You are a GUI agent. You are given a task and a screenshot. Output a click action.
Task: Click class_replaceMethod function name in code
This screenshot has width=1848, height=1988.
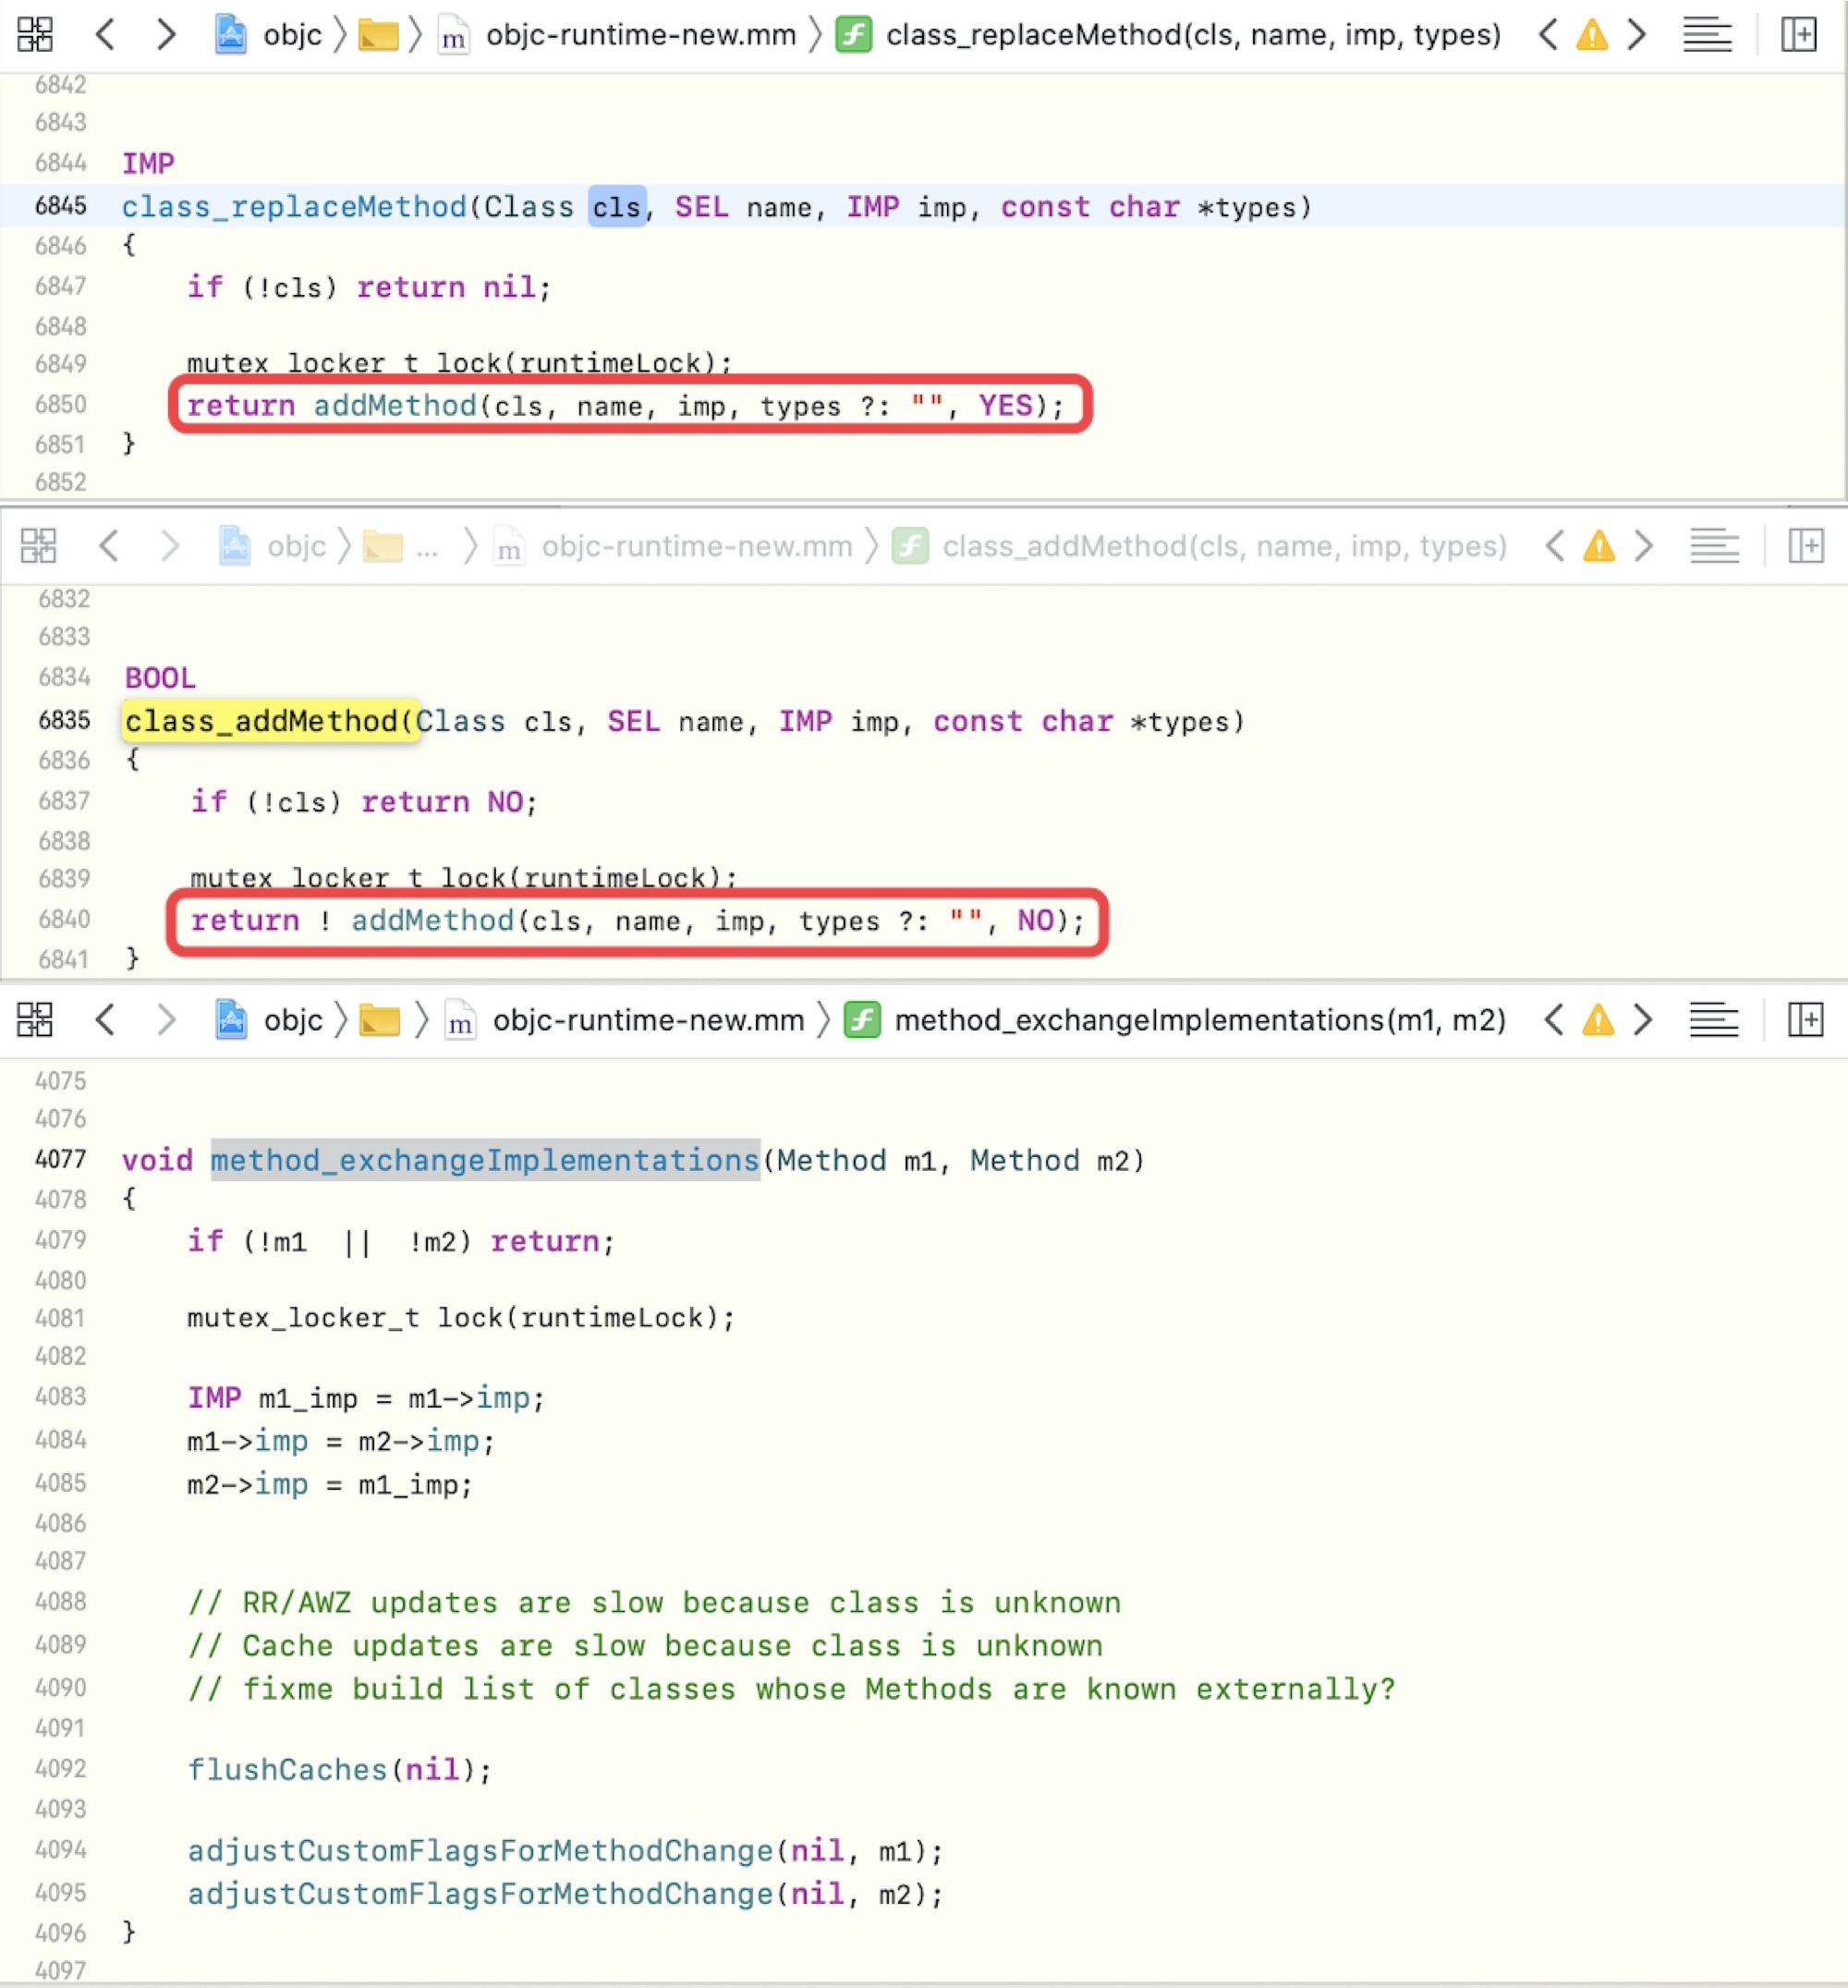294,207
